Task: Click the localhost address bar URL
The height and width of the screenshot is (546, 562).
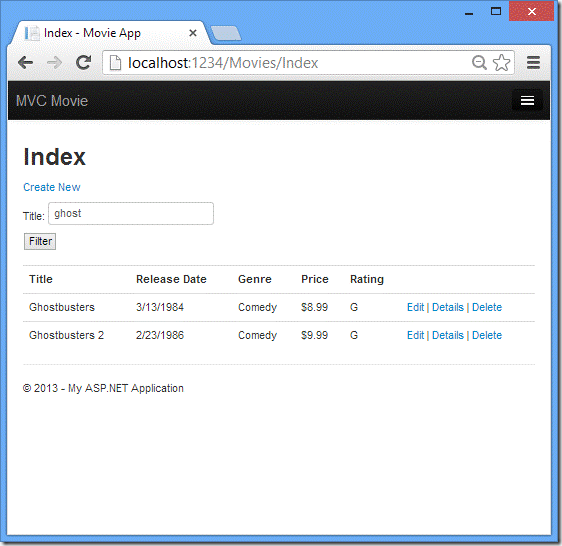Action: click(223, 63)
